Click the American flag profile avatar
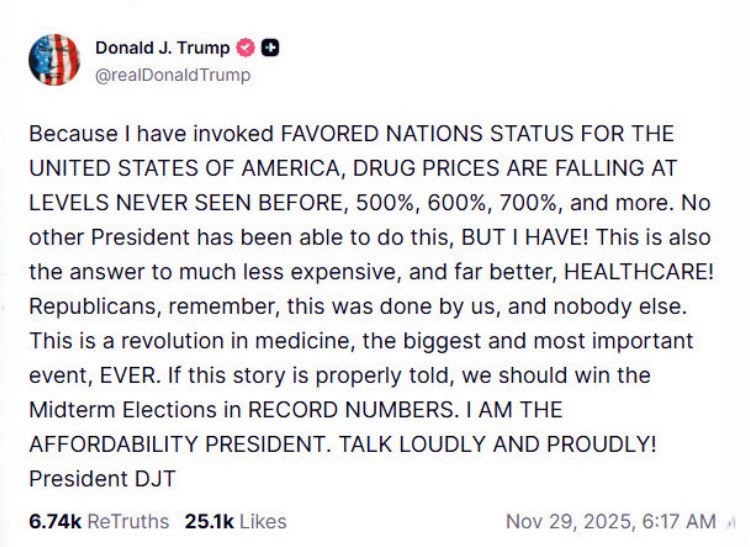Viewport: 750px width, 547px height. point(54,60)
